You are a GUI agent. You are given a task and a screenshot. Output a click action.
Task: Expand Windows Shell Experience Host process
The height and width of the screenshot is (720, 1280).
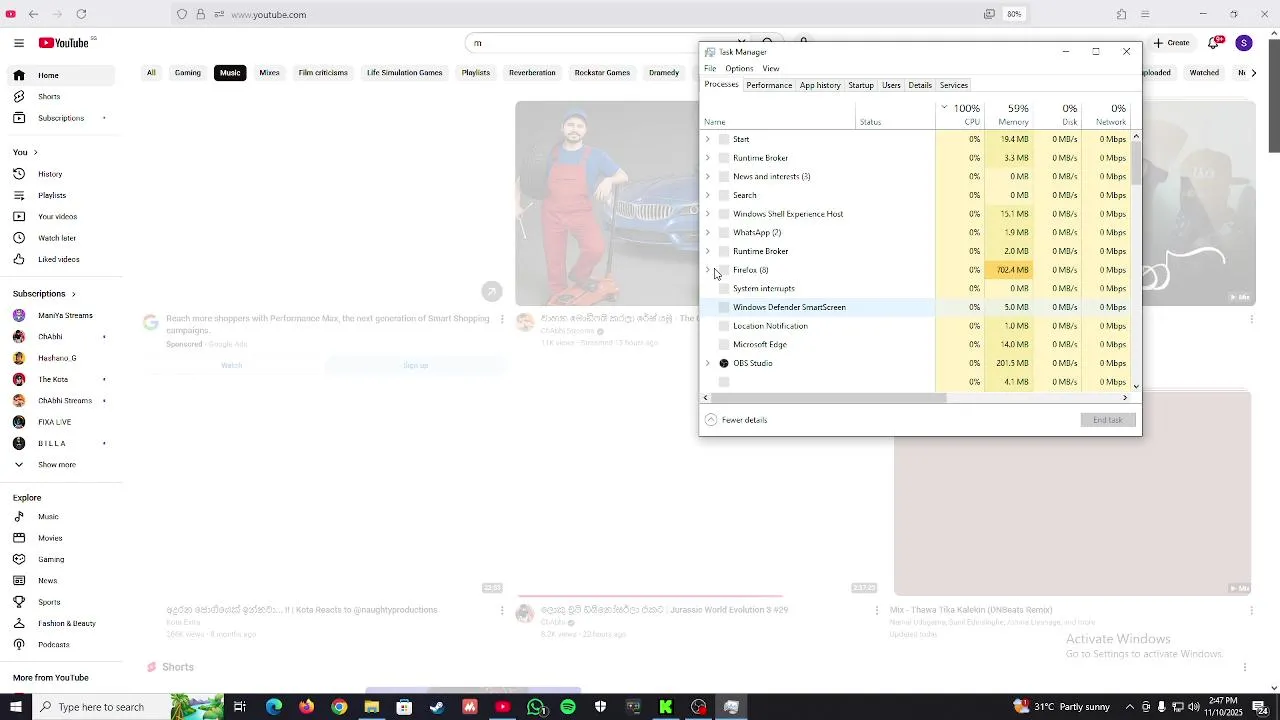click(x=708, y=214)
